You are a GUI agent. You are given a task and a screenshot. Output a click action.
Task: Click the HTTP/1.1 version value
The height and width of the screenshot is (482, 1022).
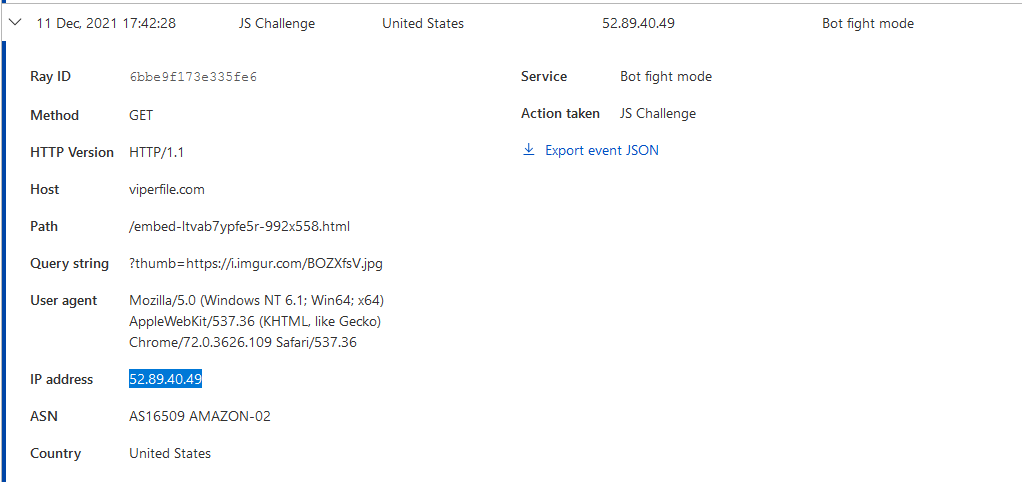tap(157, 152)
